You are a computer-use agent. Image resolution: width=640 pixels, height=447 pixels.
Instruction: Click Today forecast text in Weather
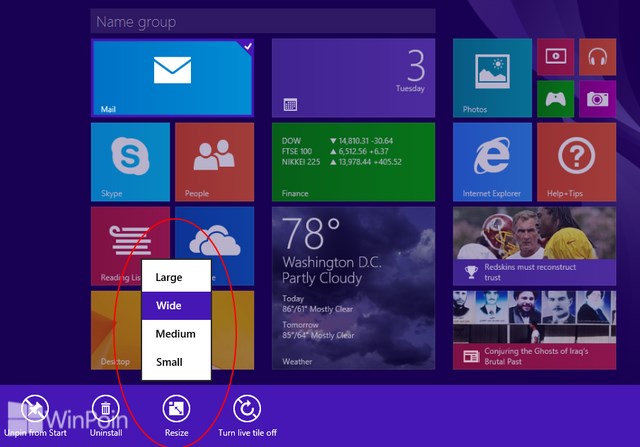point(318,304)
